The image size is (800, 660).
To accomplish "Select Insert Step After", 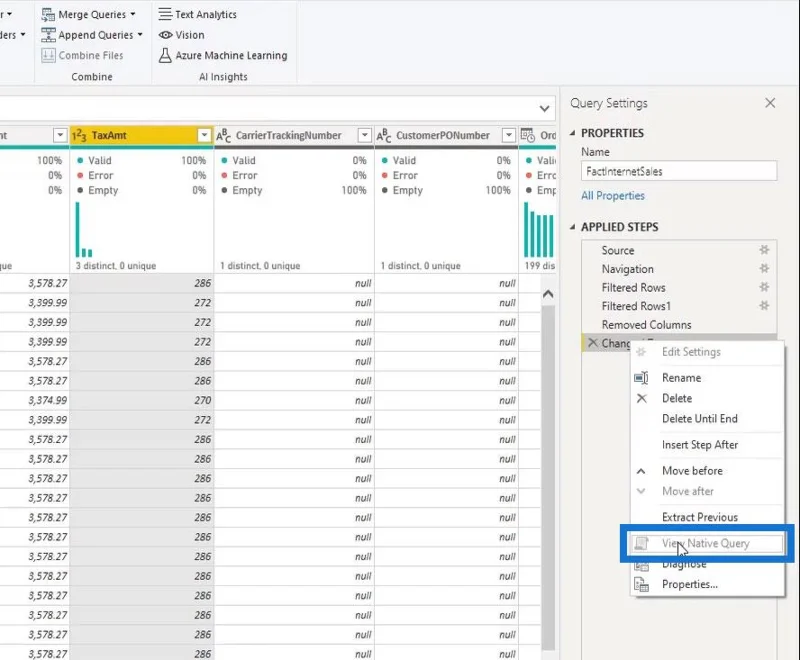I will point(700,445).
